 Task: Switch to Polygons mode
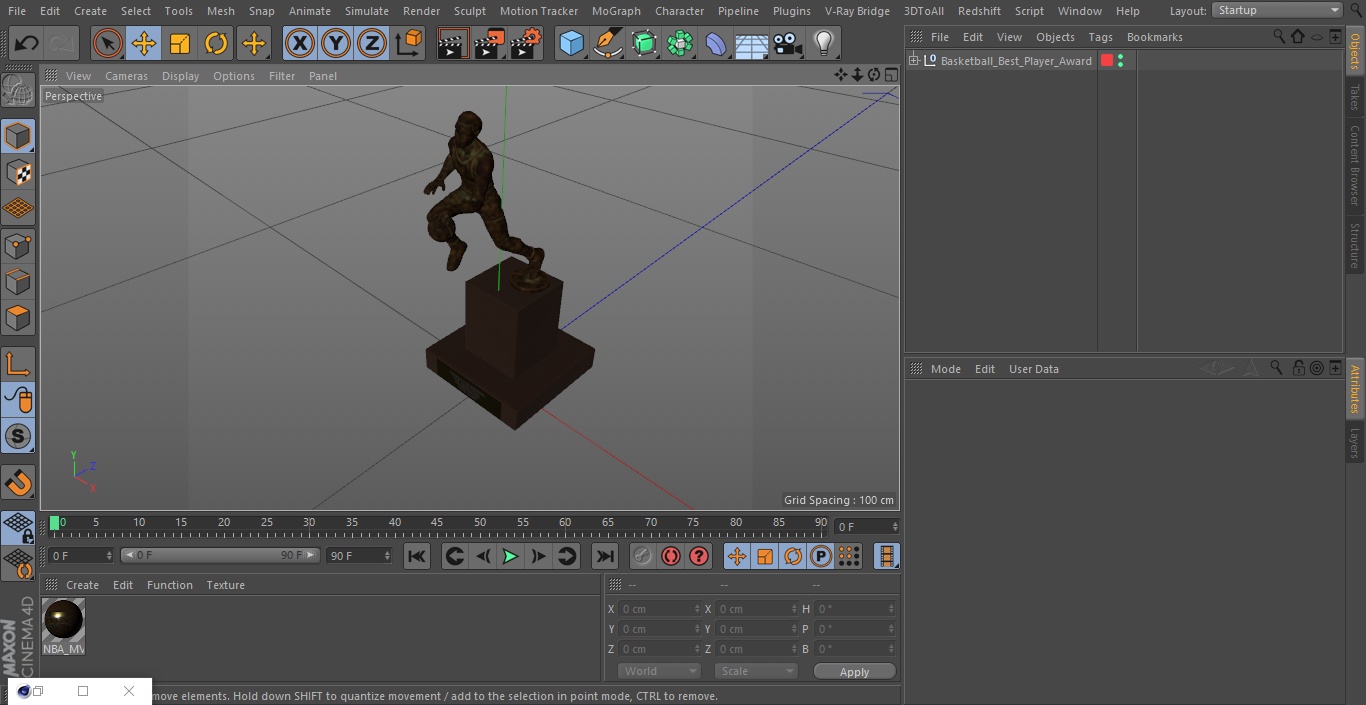(x=18, y=318)
